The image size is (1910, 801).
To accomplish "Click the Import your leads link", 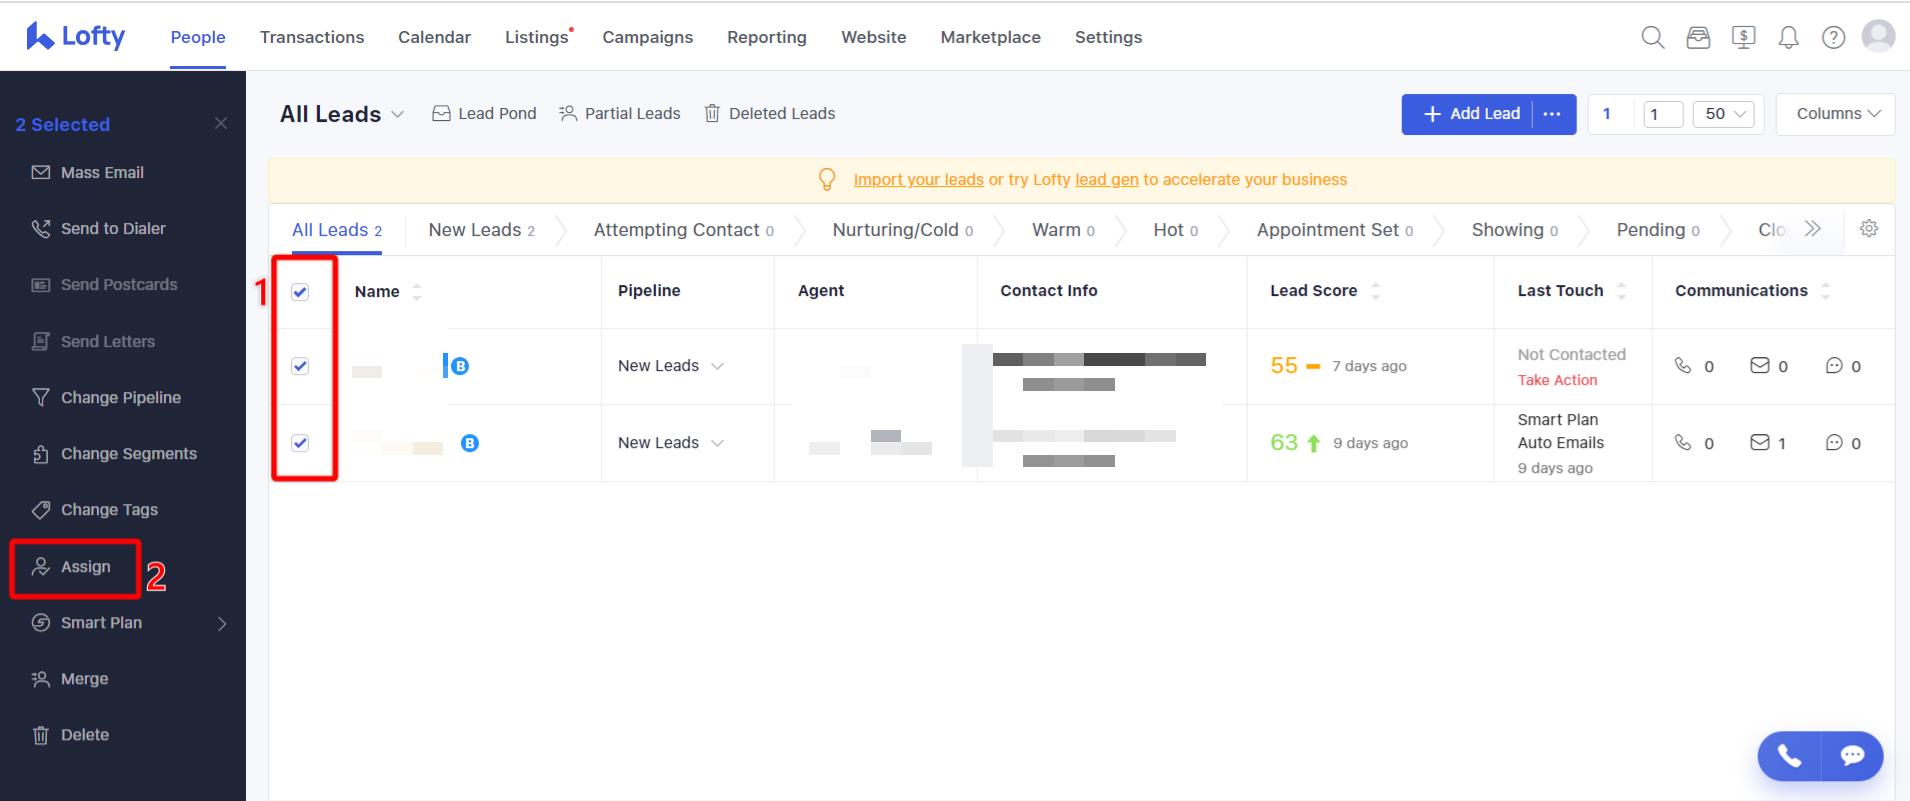I will (x=918, y=180).
